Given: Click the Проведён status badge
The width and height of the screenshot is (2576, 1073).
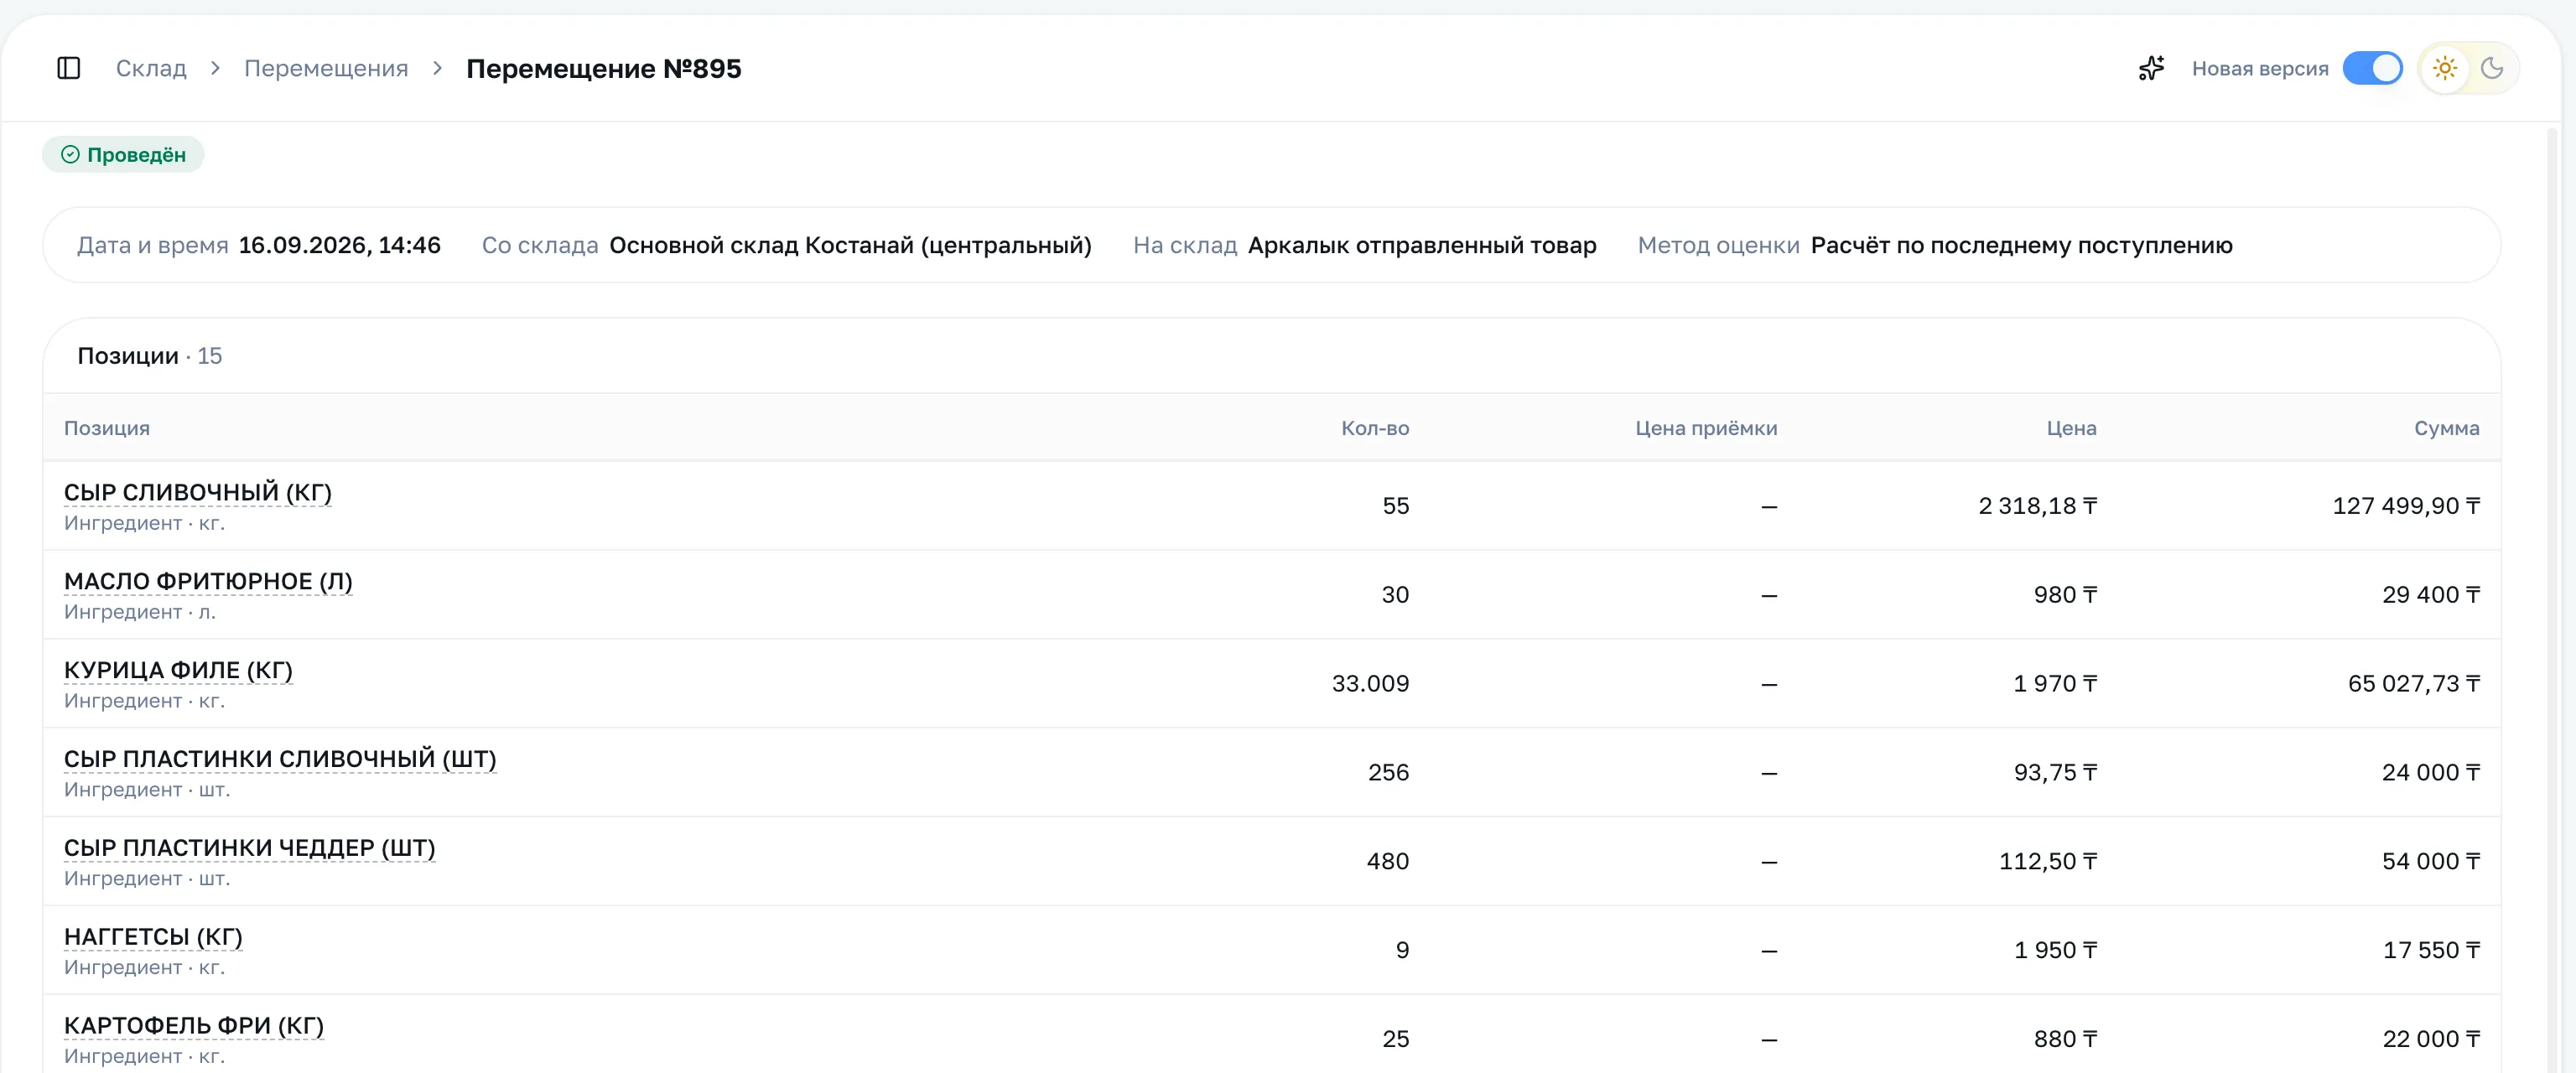Looking at the screenshot, I should tap(123, 154).
